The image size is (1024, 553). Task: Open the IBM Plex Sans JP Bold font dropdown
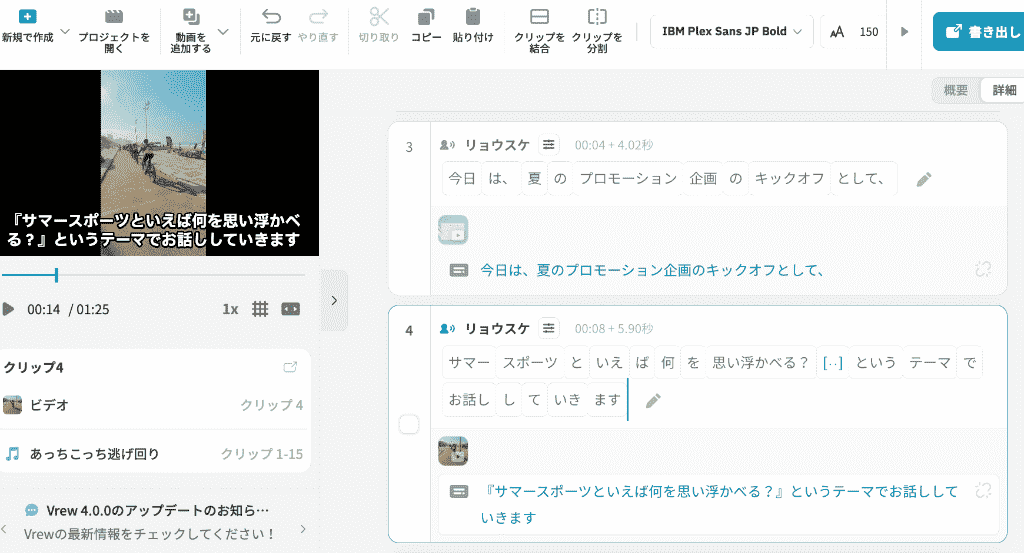731,31
